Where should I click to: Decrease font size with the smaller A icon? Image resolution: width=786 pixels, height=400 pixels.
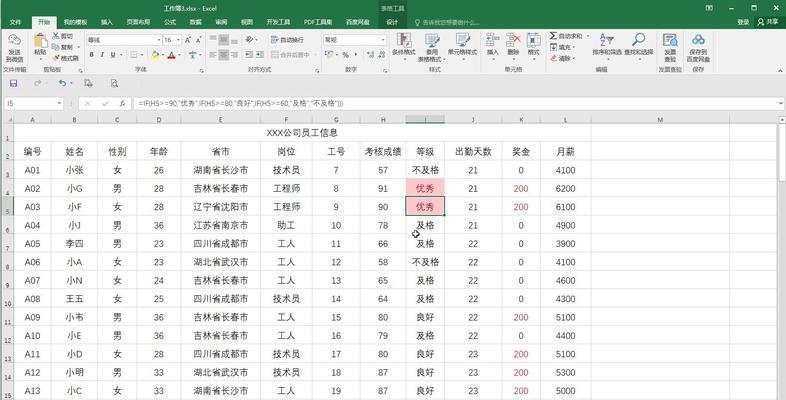tap(199, 40)
